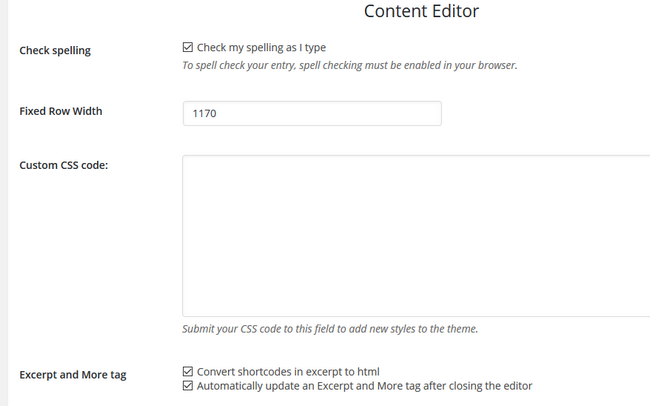The height and width of the screenshot is (406, 650).
Task: Toggle Convert shortcodes in excerpt checkbox
Action: click(x=187, y=371)
